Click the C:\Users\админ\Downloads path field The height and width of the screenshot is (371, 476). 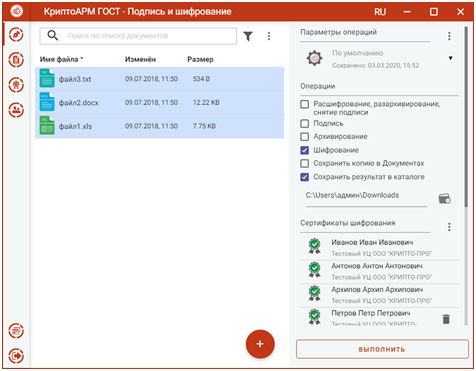[366, 198]
